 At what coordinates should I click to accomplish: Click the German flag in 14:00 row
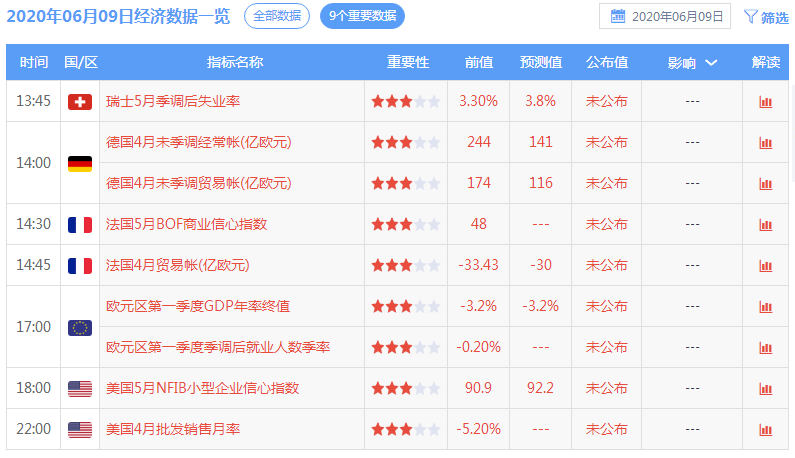click(x=80, y=164)
